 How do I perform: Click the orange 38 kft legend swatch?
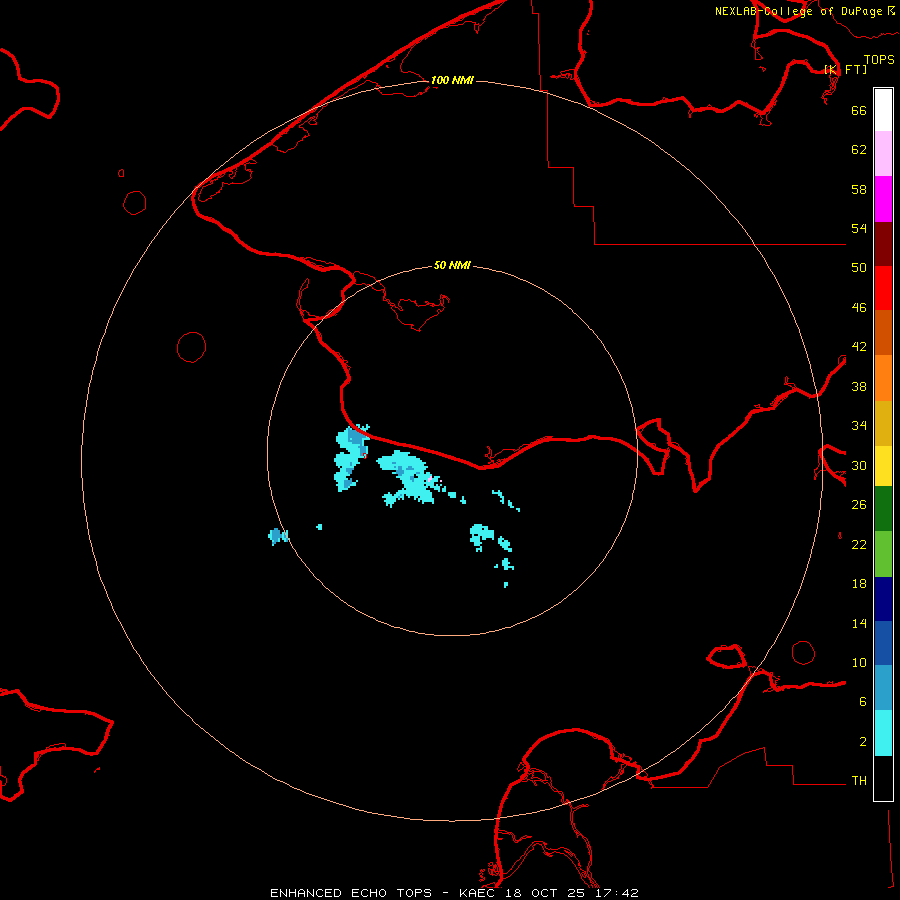tap(883, 378)
